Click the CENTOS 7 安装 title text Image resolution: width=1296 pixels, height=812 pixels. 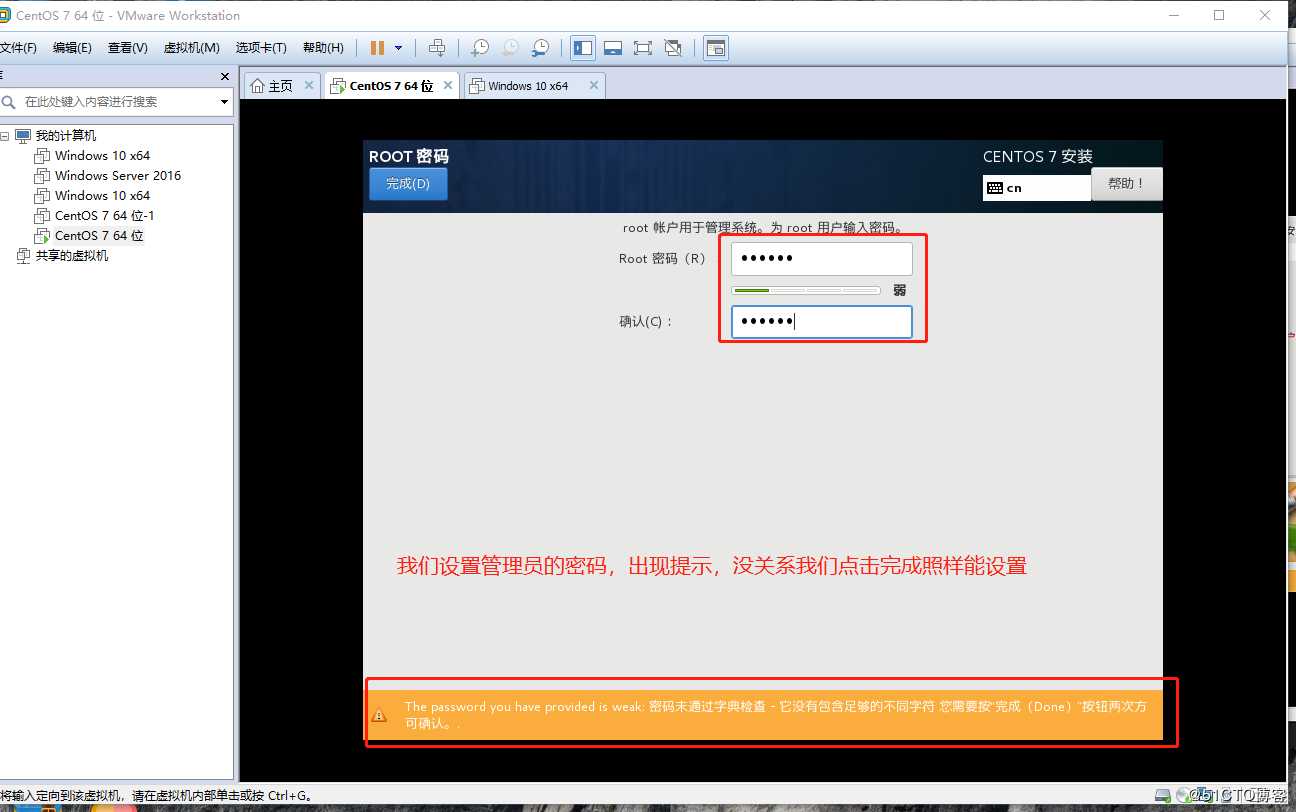[x=1038, y=156]
